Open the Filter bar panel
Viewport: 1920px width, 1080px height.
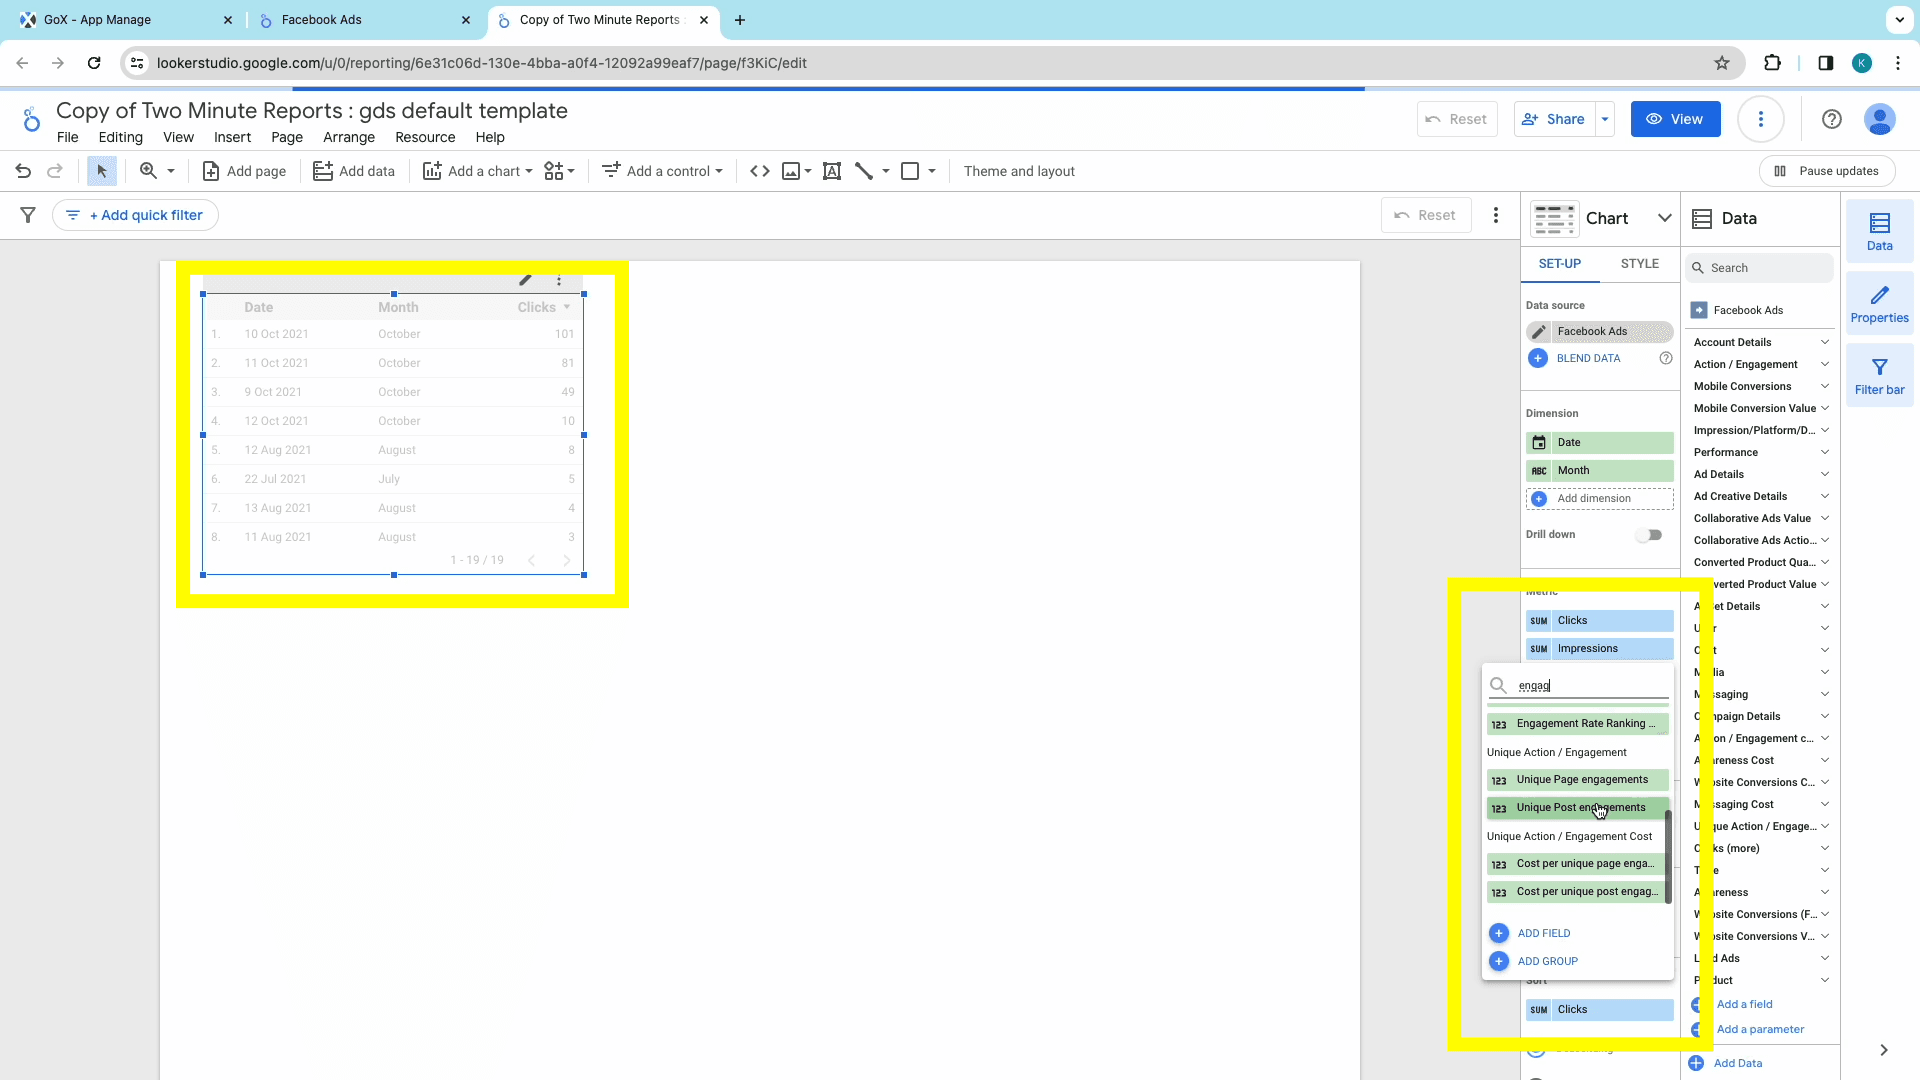pos(1880,376)
